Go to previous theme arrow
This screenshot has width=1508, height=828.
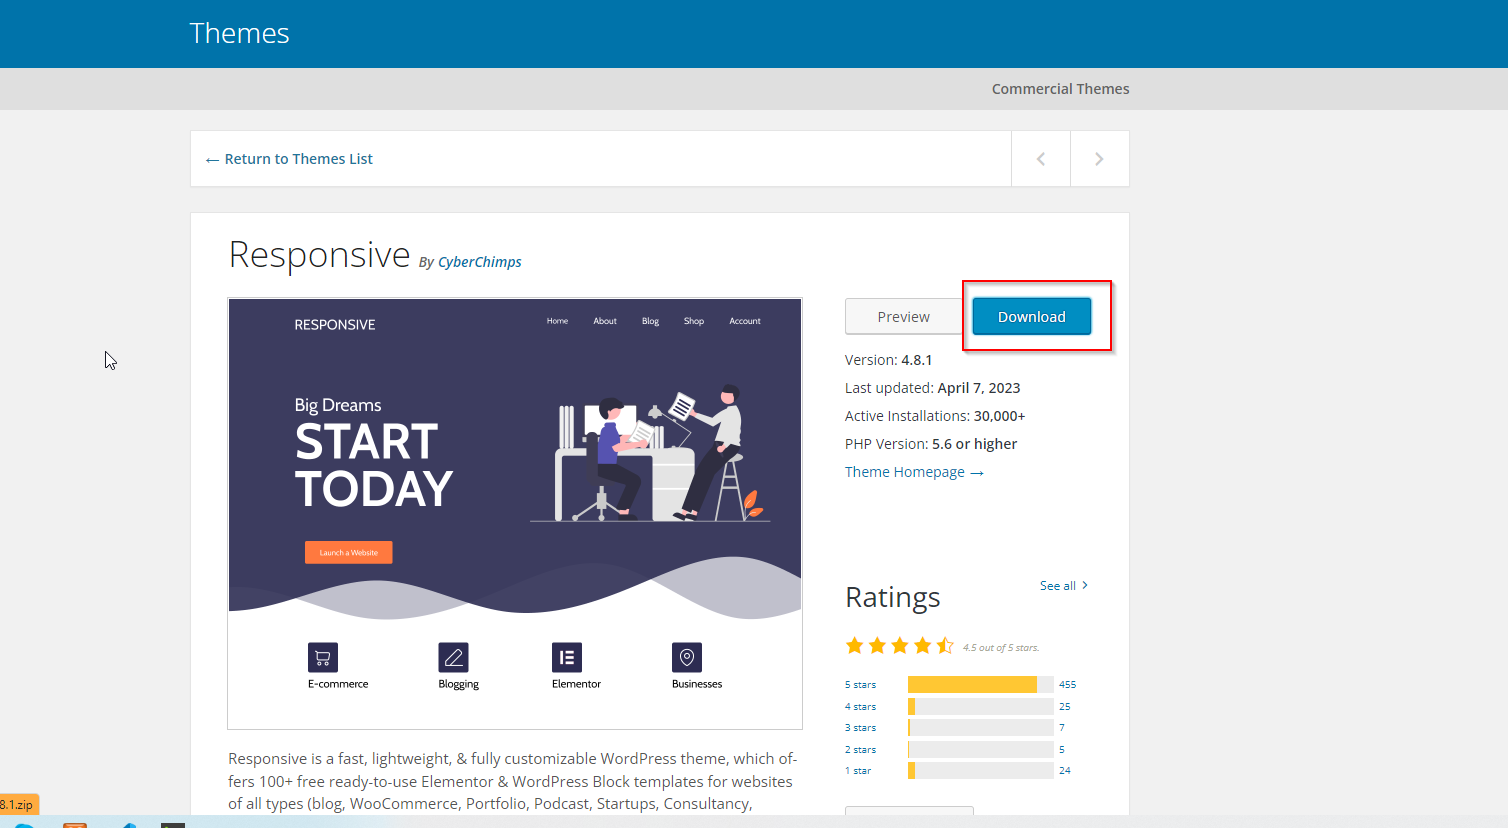click(1041, 159)
